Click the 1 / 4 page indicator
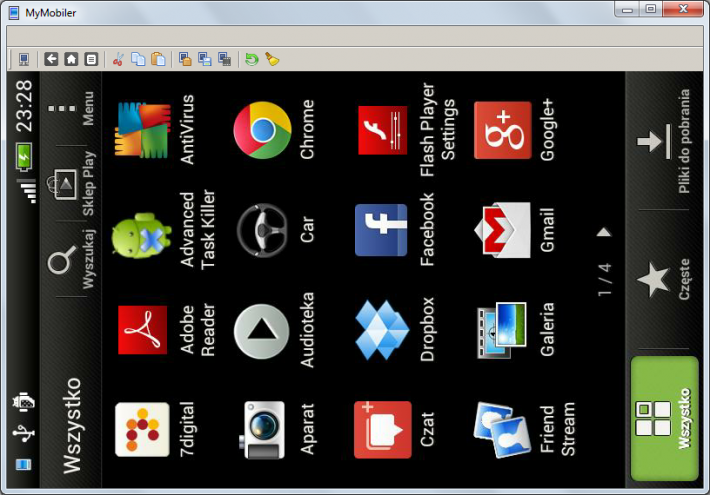The width and height of the screenshot is (710, 495). (604, 280)
